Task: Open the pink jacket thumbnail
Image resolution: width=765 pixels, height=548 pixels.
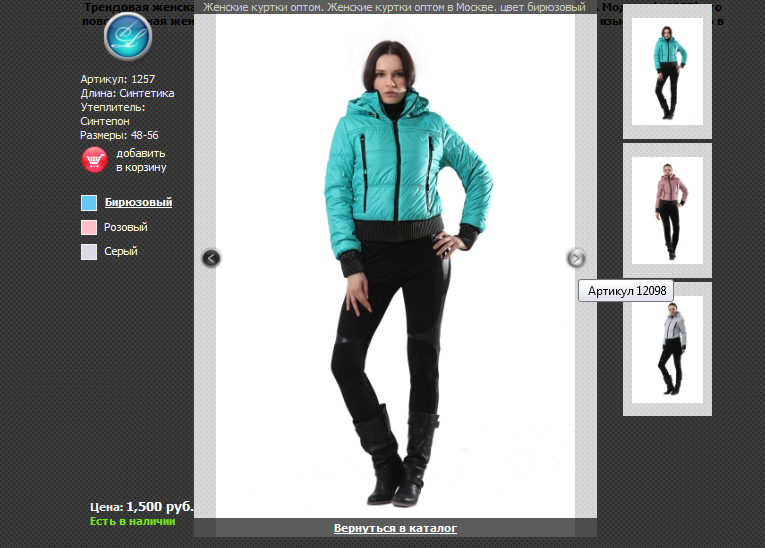Action: pyautogui.click(x=667, y=210)
